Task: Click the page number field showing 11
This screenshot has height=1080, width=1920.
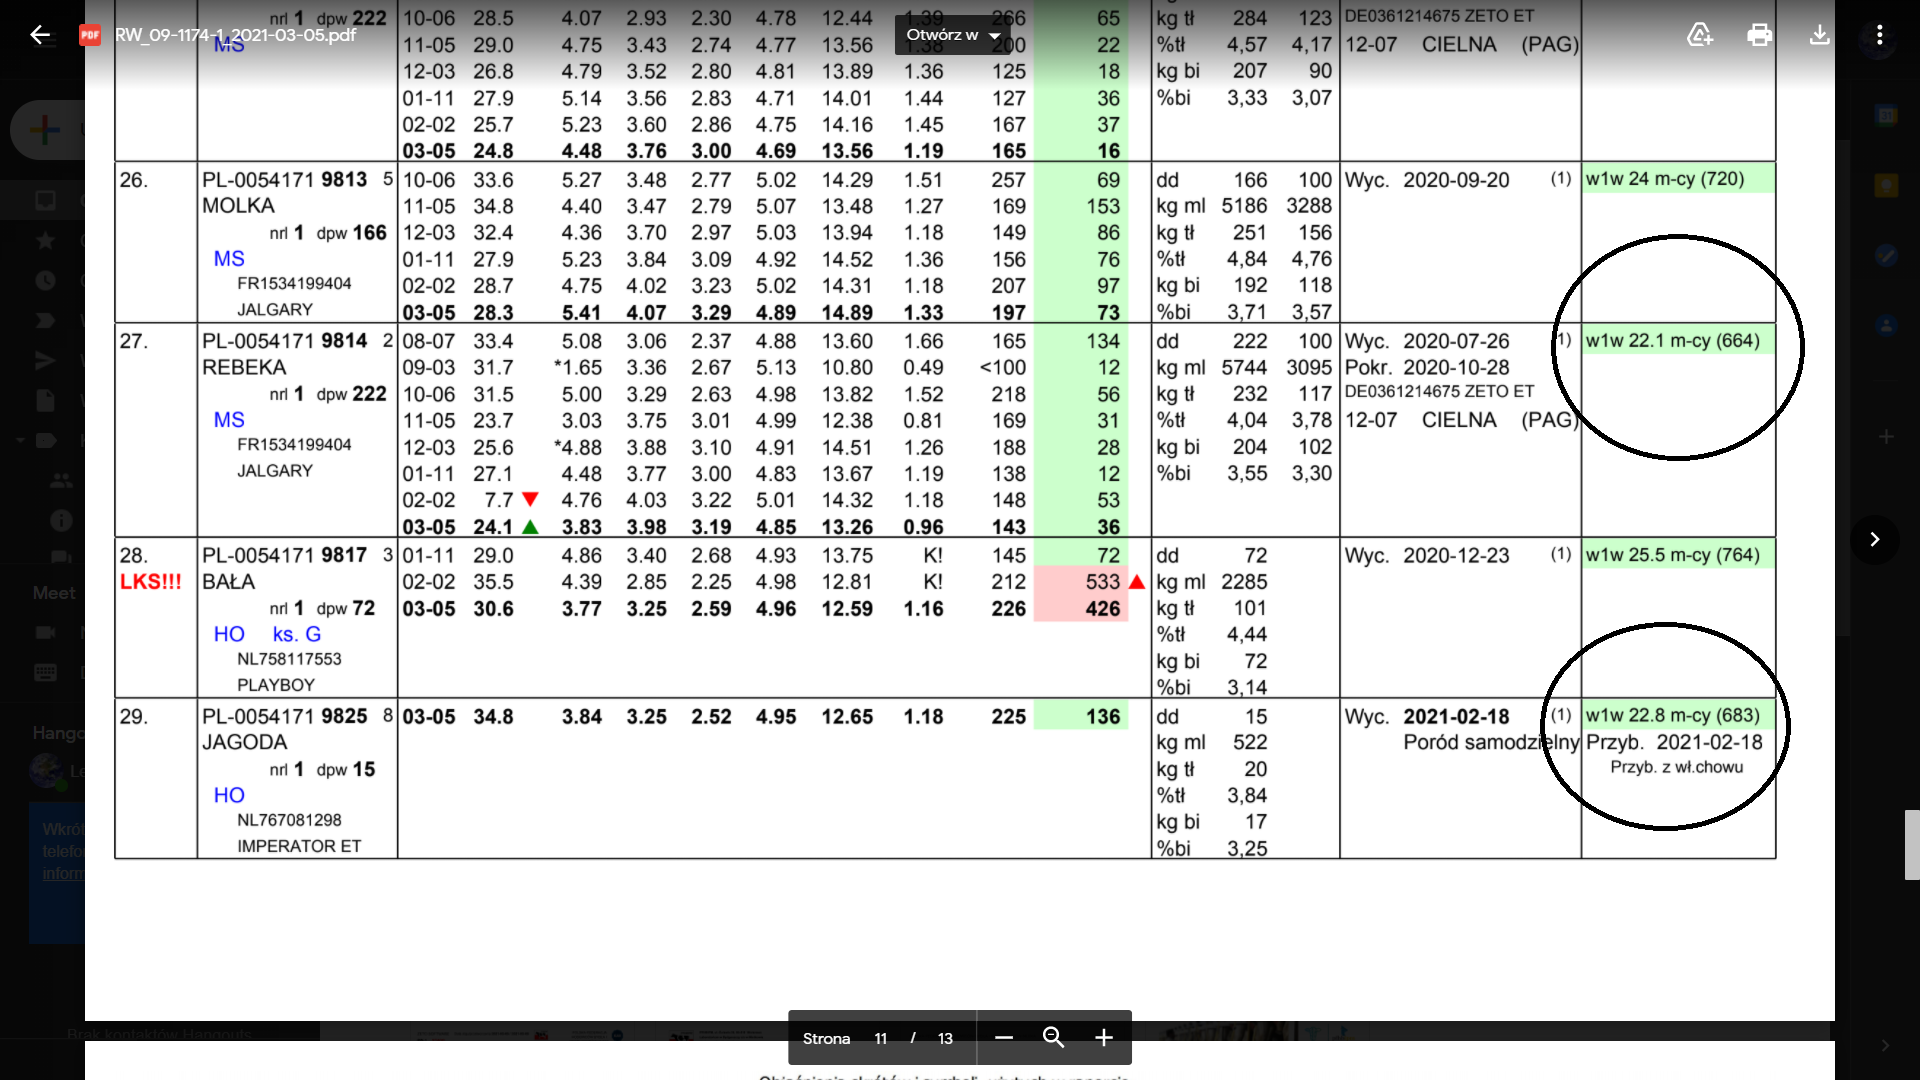Action: point(880,1038)
